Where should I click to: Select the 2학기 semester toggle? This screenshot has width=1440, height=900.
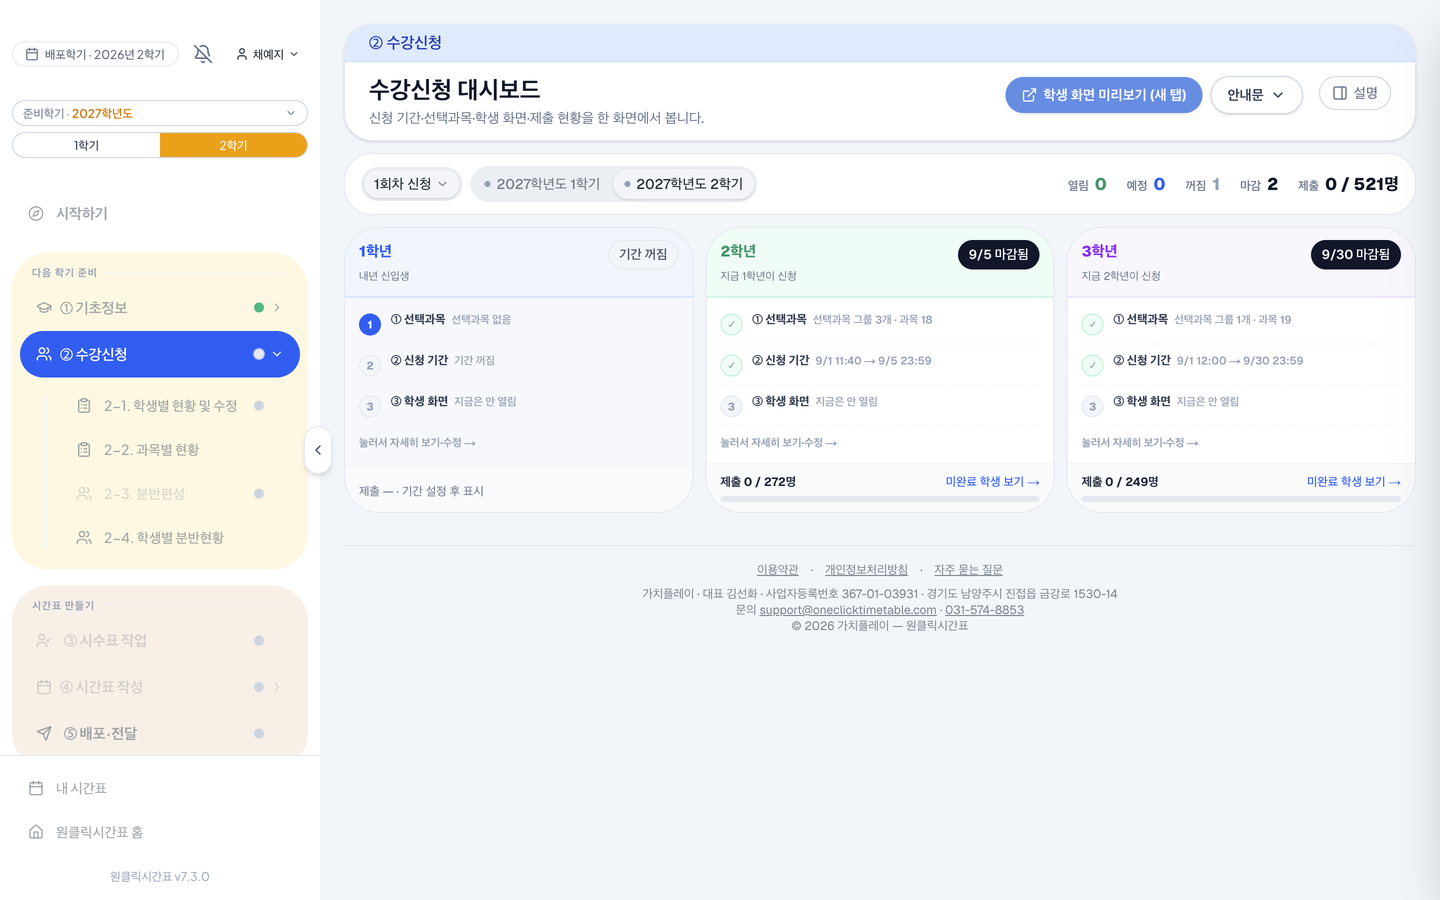233,145
